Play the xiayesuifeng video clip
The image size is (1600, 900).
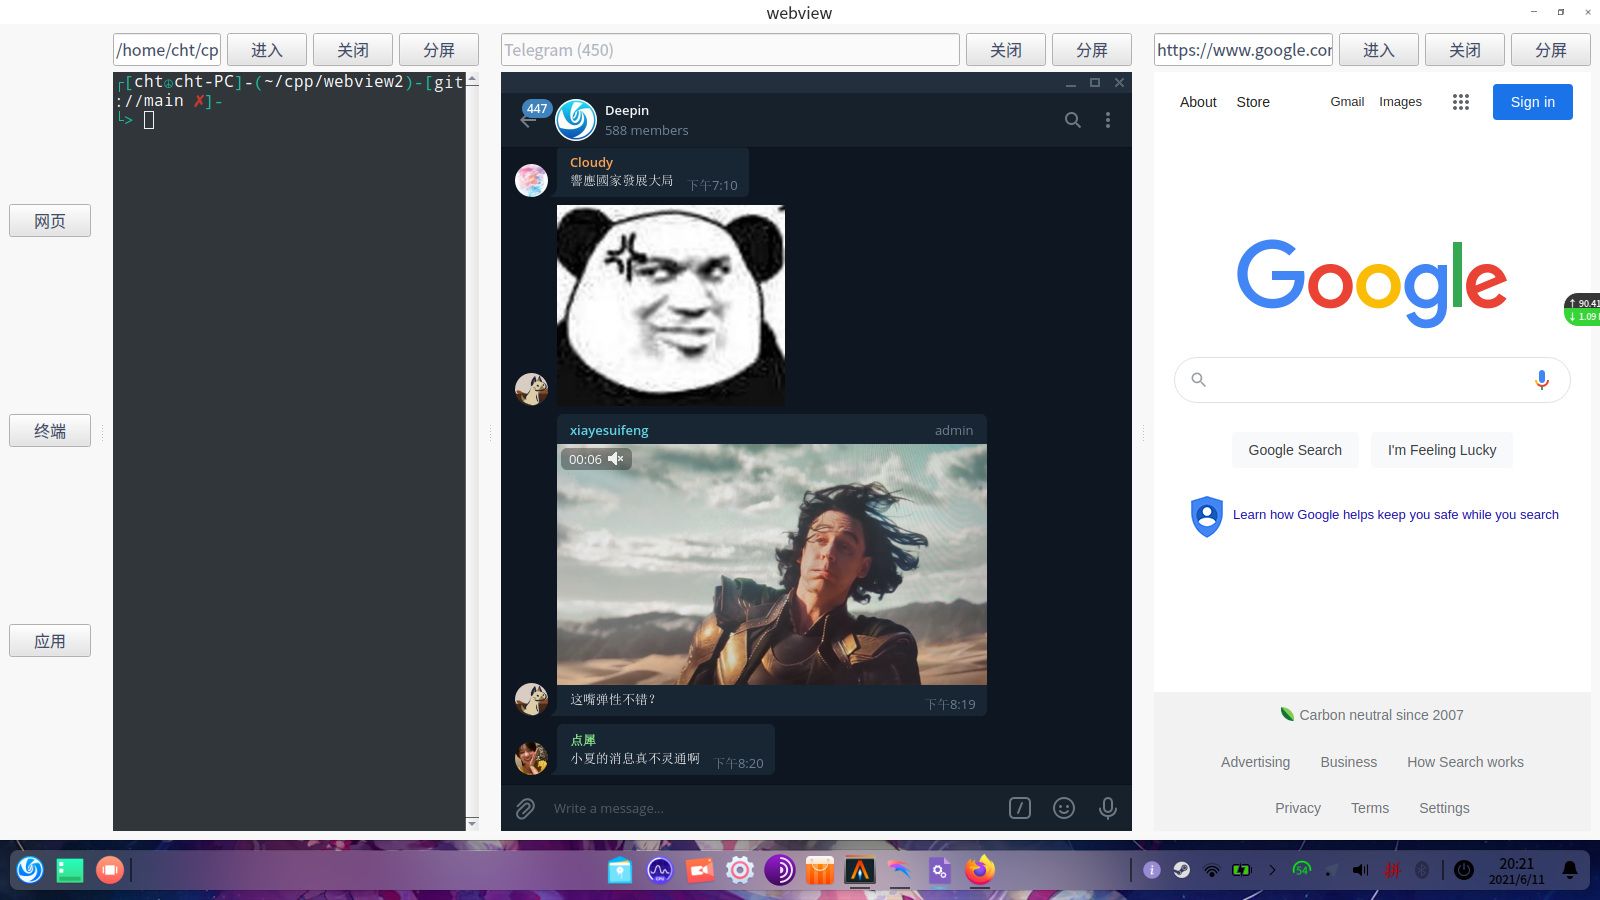coord(772,565)
